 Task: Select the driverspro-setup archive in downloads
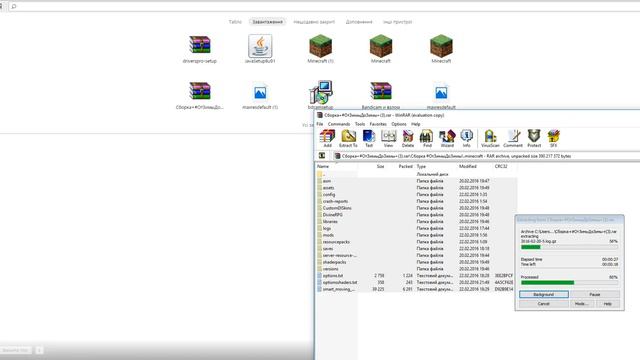pyautogui.click(x=200, y=50)
